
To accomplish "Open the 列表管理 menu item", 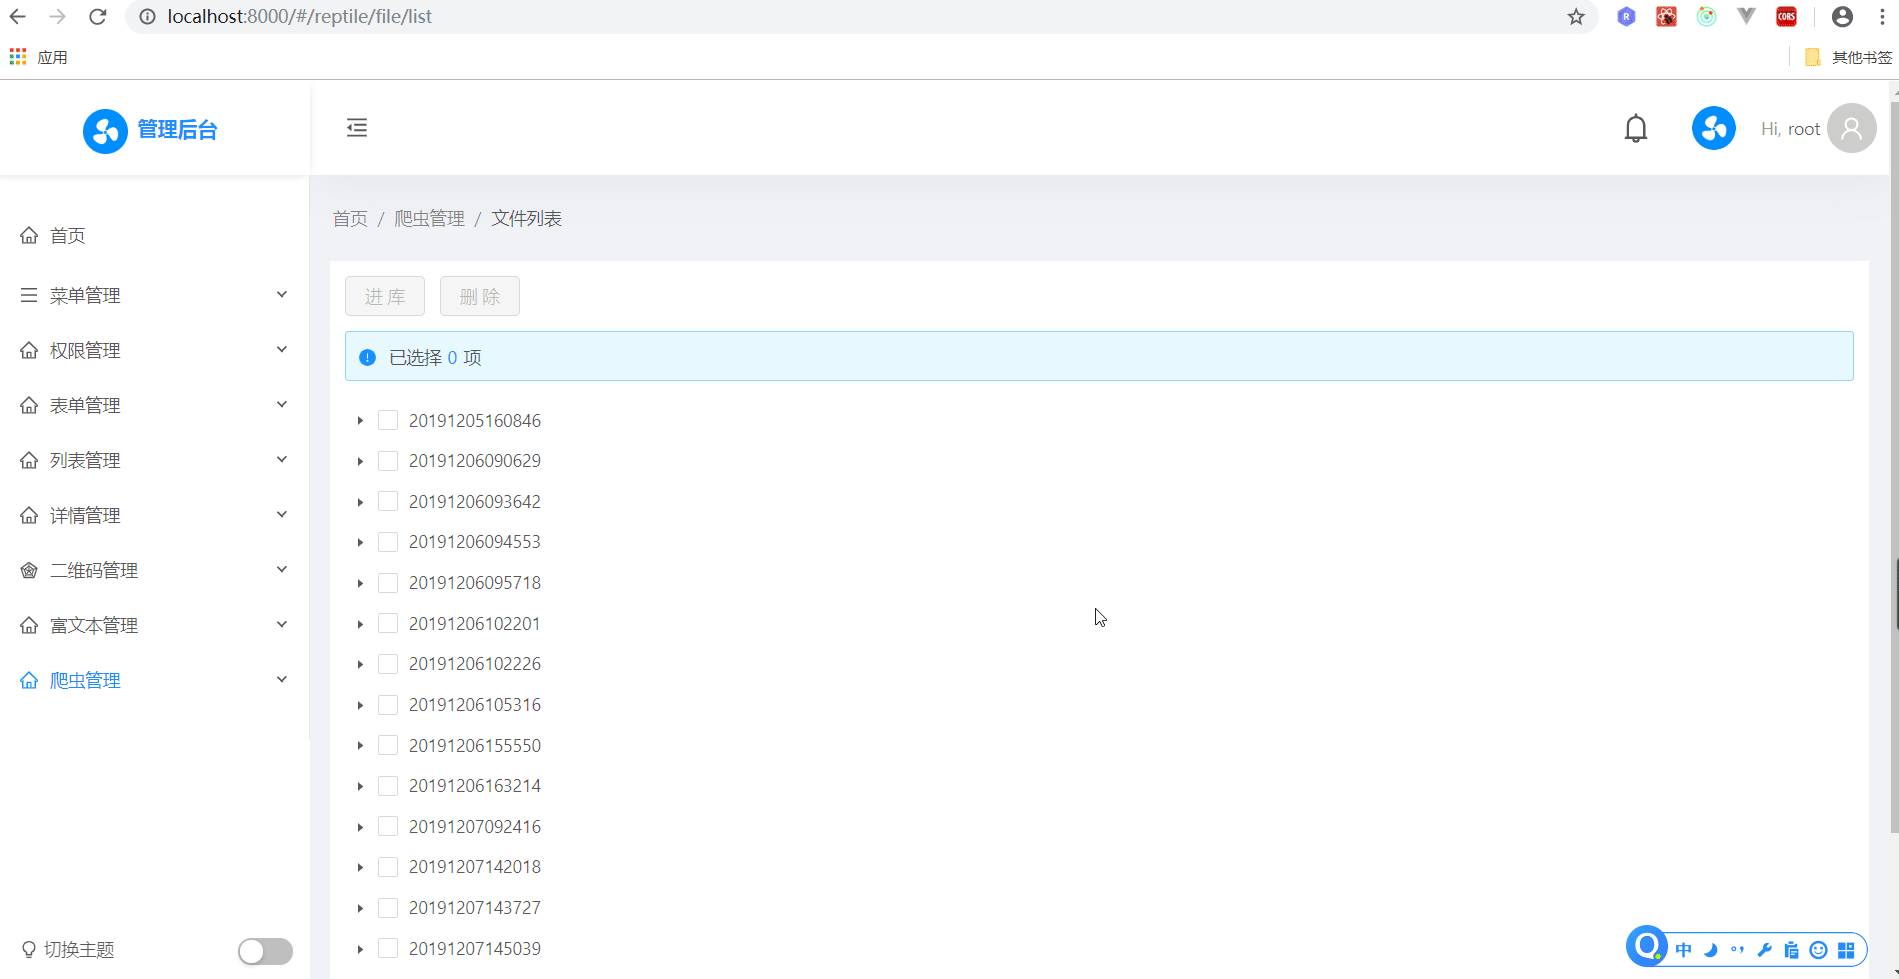I will 155,460.
